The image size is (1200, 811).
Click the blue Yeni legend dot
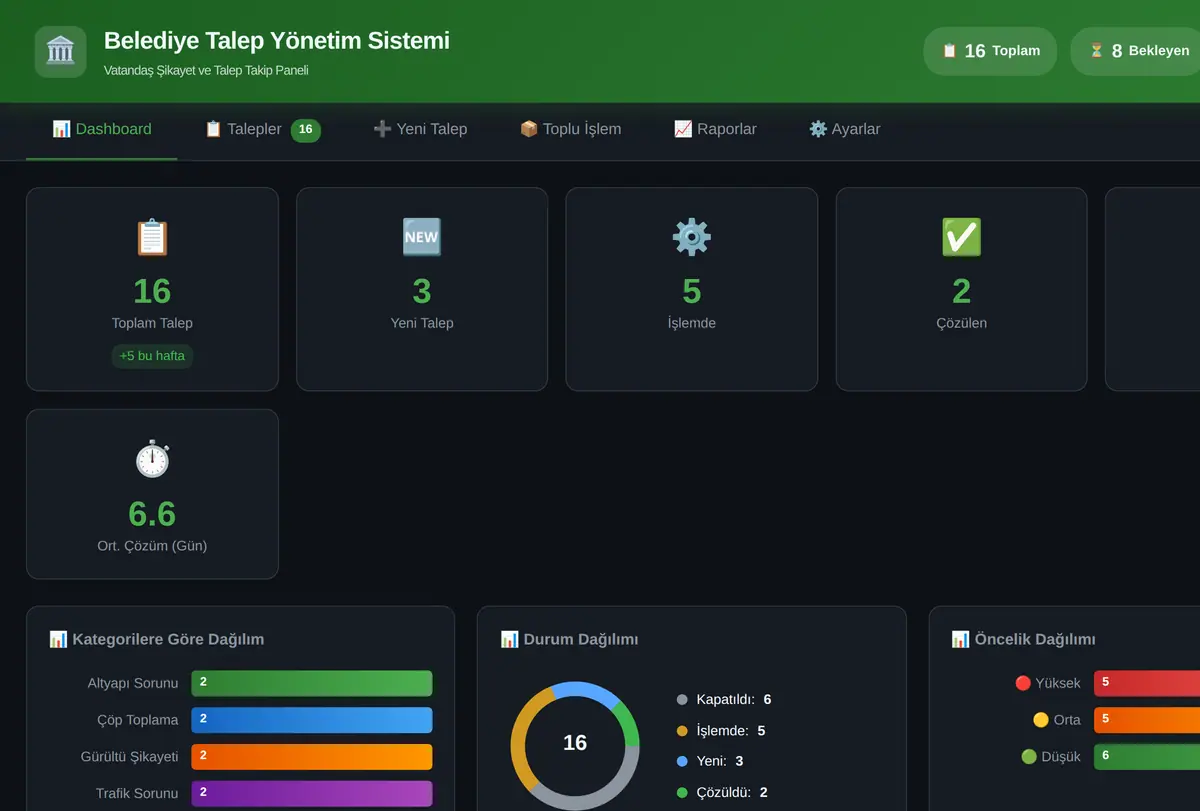tap(682, 761)
